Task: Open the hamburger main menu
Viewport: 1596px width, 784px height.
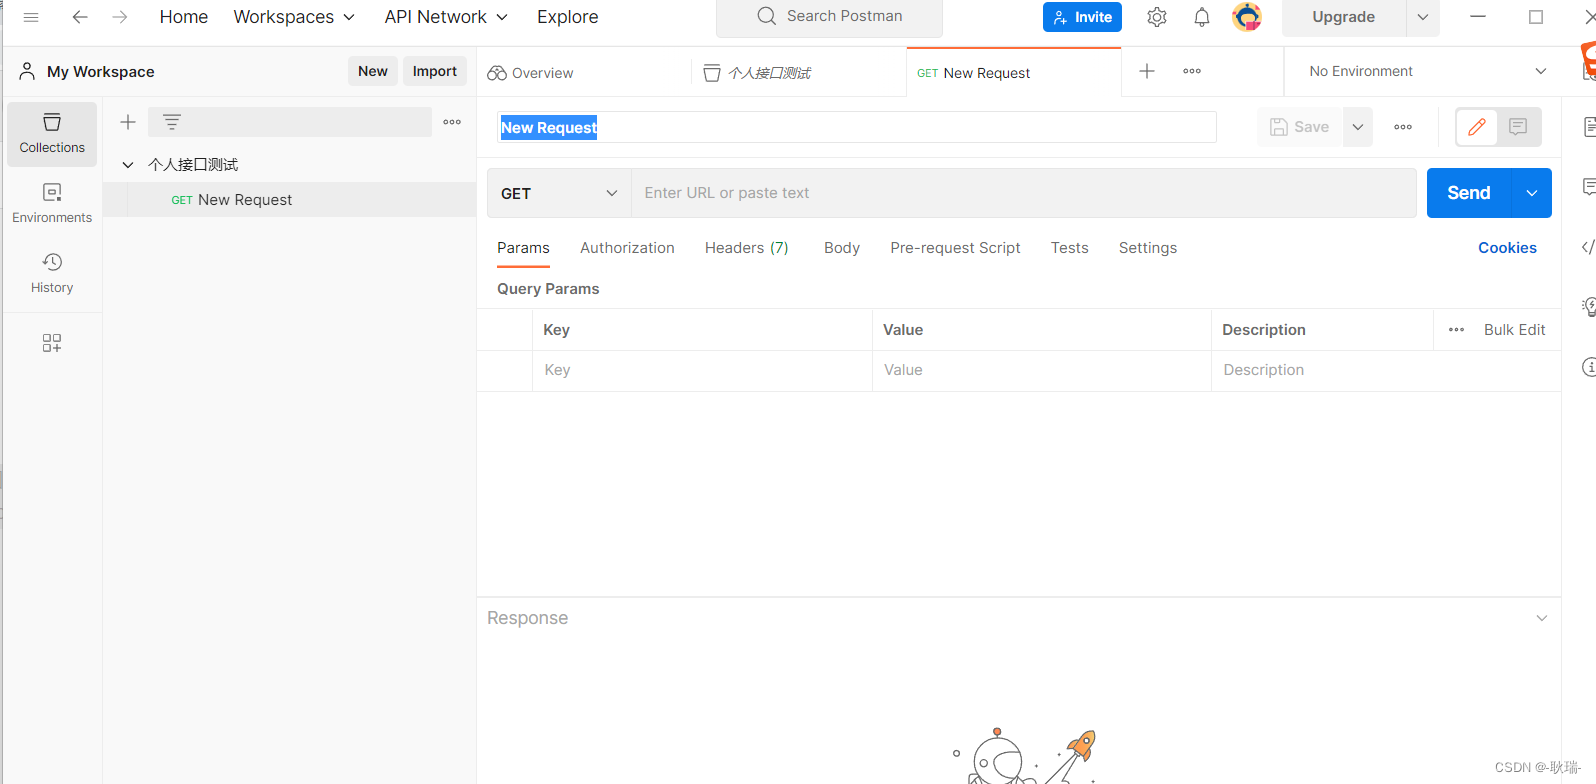Action: tap(31, 17)
